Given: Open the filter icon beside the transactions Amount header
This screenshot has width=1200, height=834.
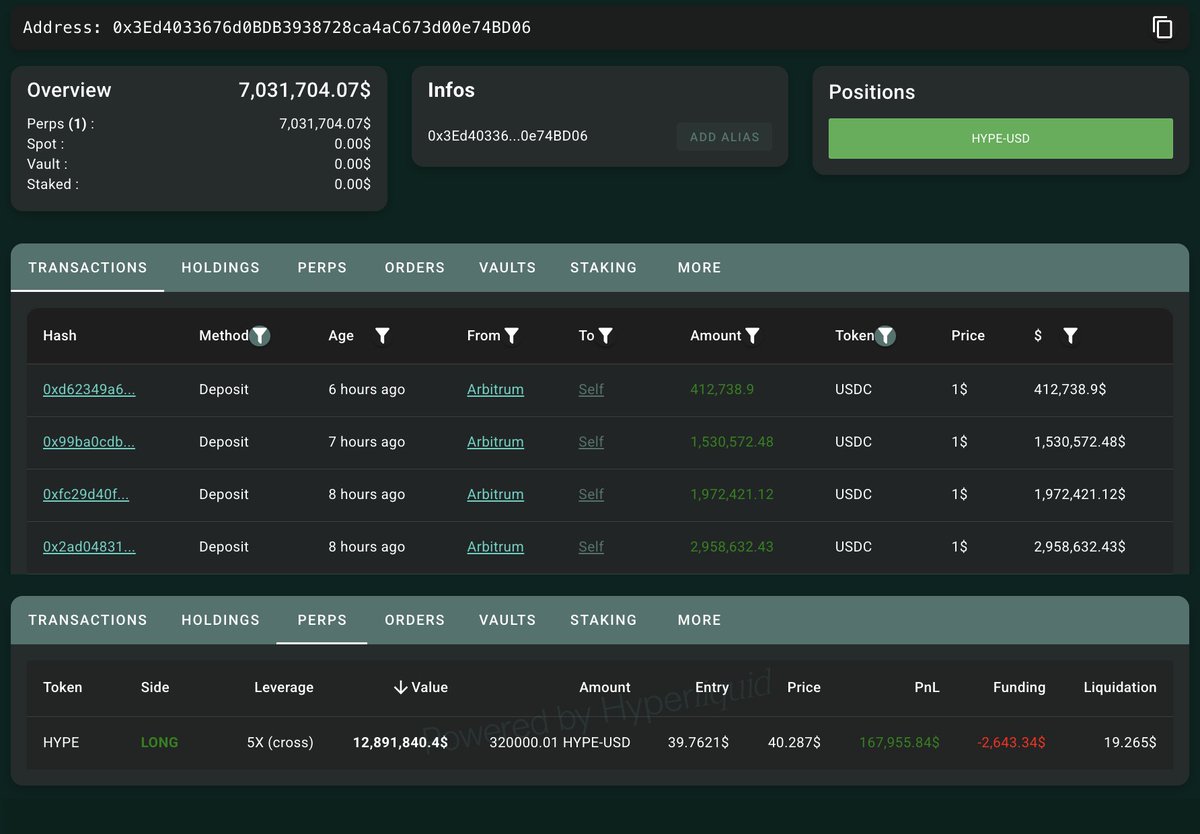Looking at the screenshot, I should [x=753, y=336].
